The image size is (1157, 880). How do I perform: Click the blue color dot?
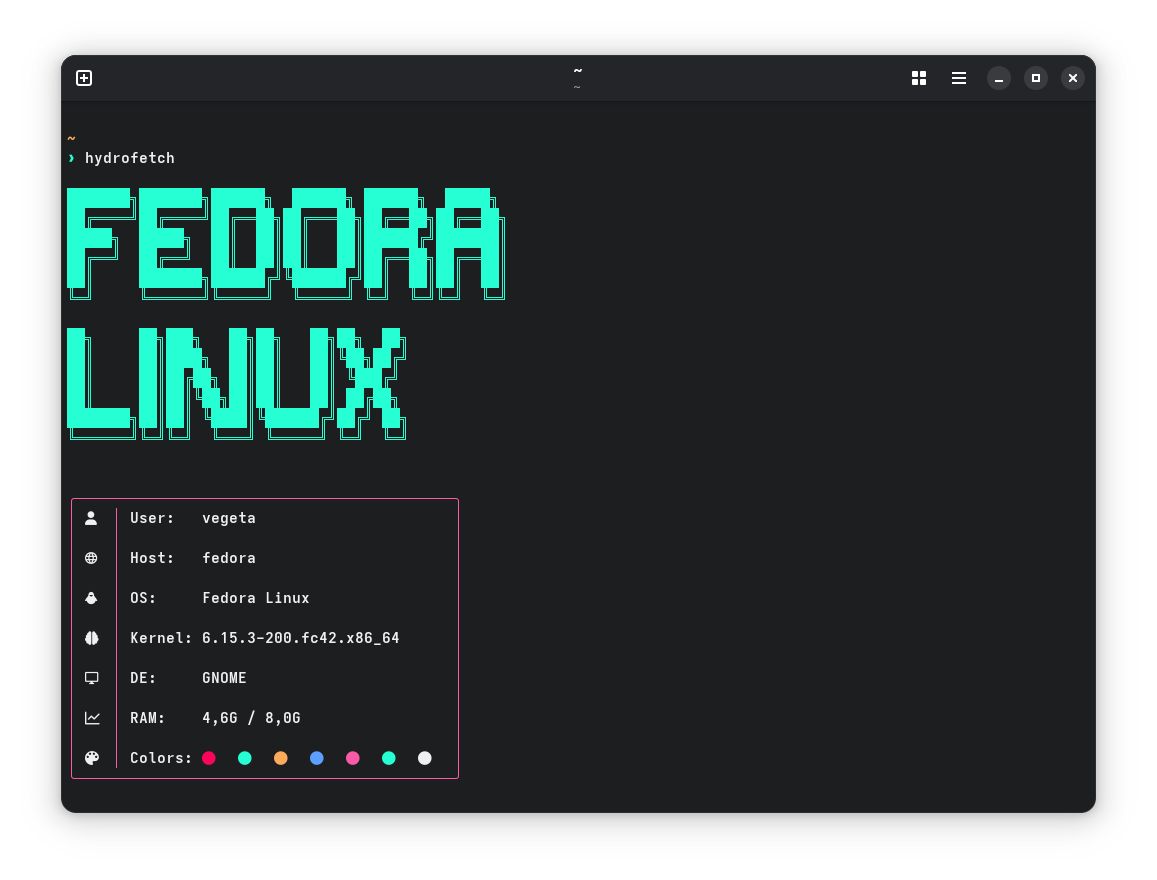[x=317, y=758]
